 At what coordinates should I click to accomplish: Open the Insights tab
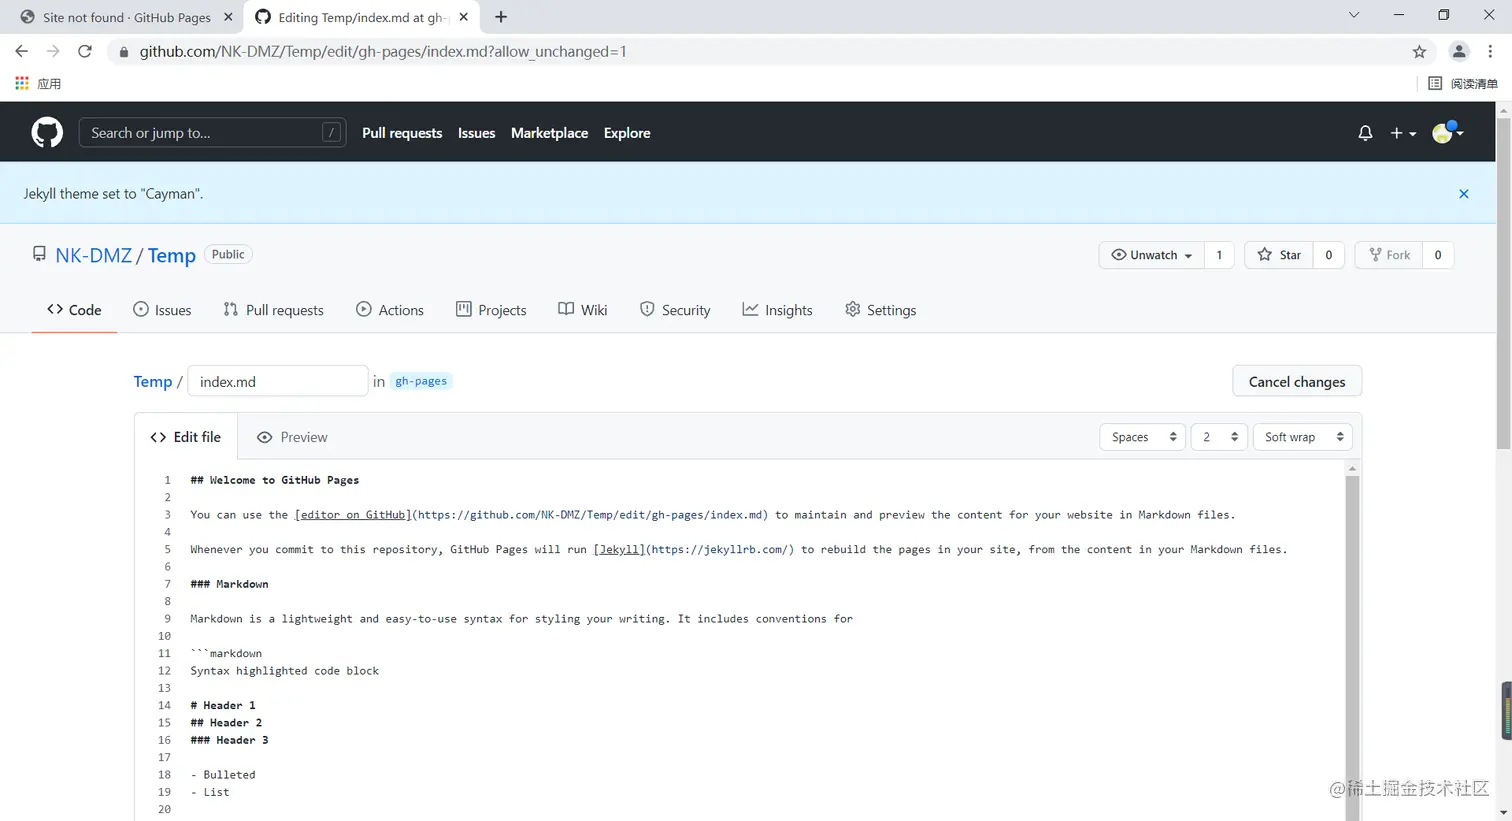(777, 310)
